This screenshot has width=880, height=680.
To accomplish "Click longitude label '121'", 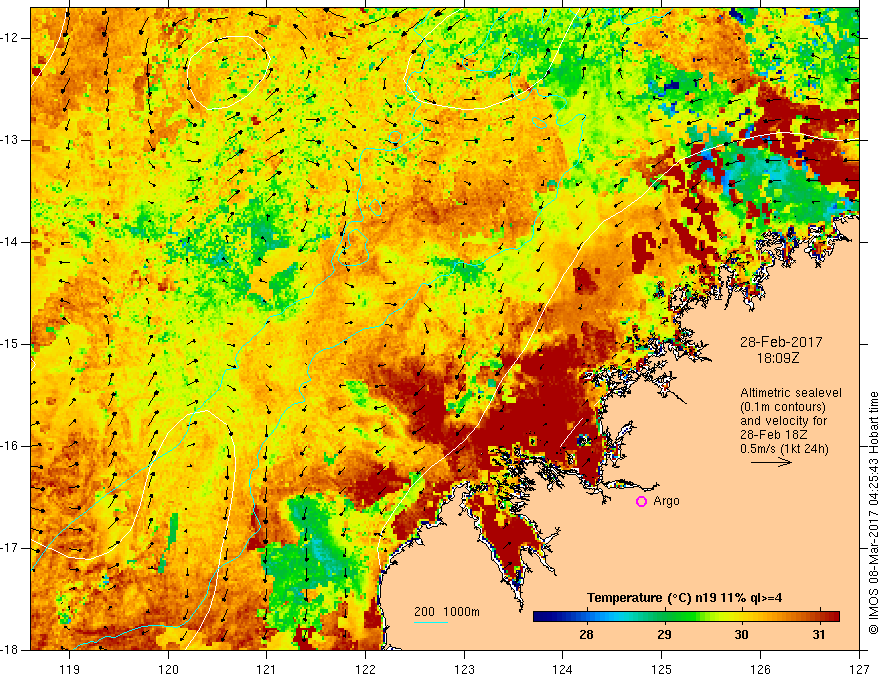I will coord(267,669).
